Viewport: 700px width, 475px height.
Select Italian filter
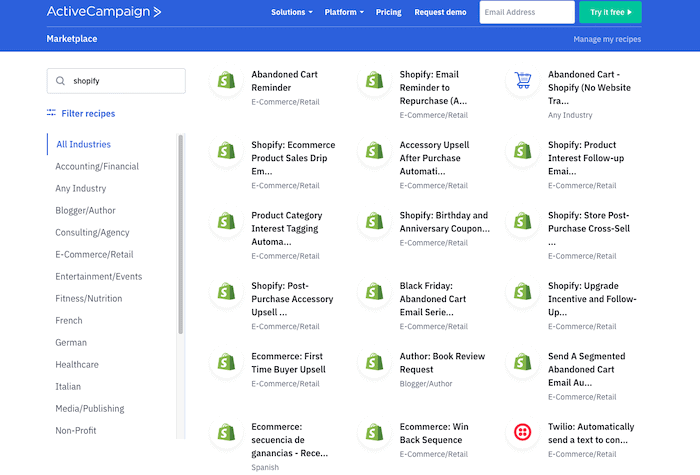tap(68, 387)
